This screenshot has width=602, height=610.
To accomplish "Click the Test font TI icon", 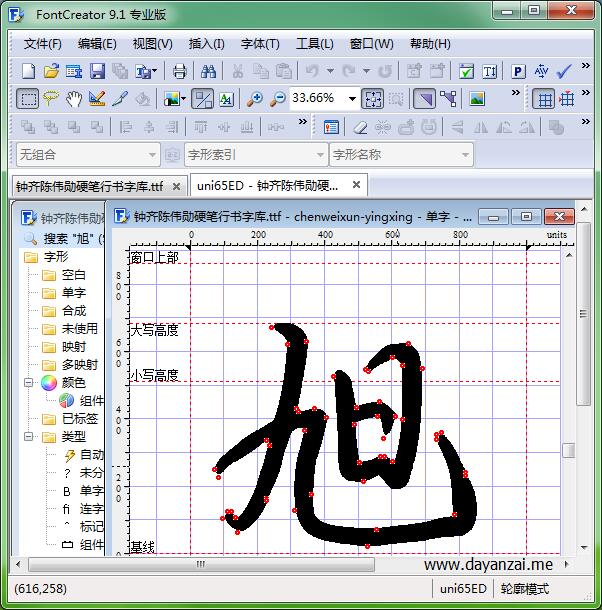I will (490, 71).
